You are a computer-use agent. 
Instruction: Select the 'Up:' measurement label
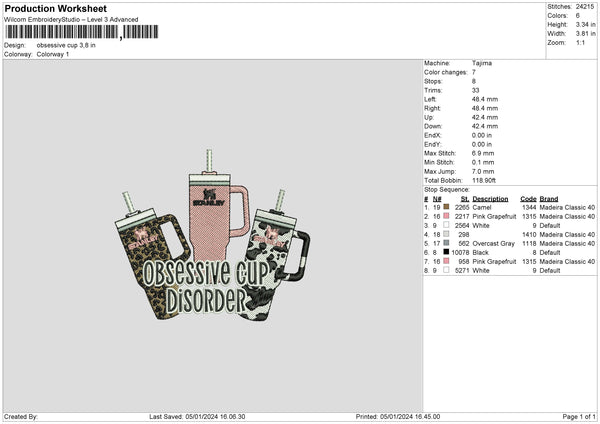click(x=429, y=117)
